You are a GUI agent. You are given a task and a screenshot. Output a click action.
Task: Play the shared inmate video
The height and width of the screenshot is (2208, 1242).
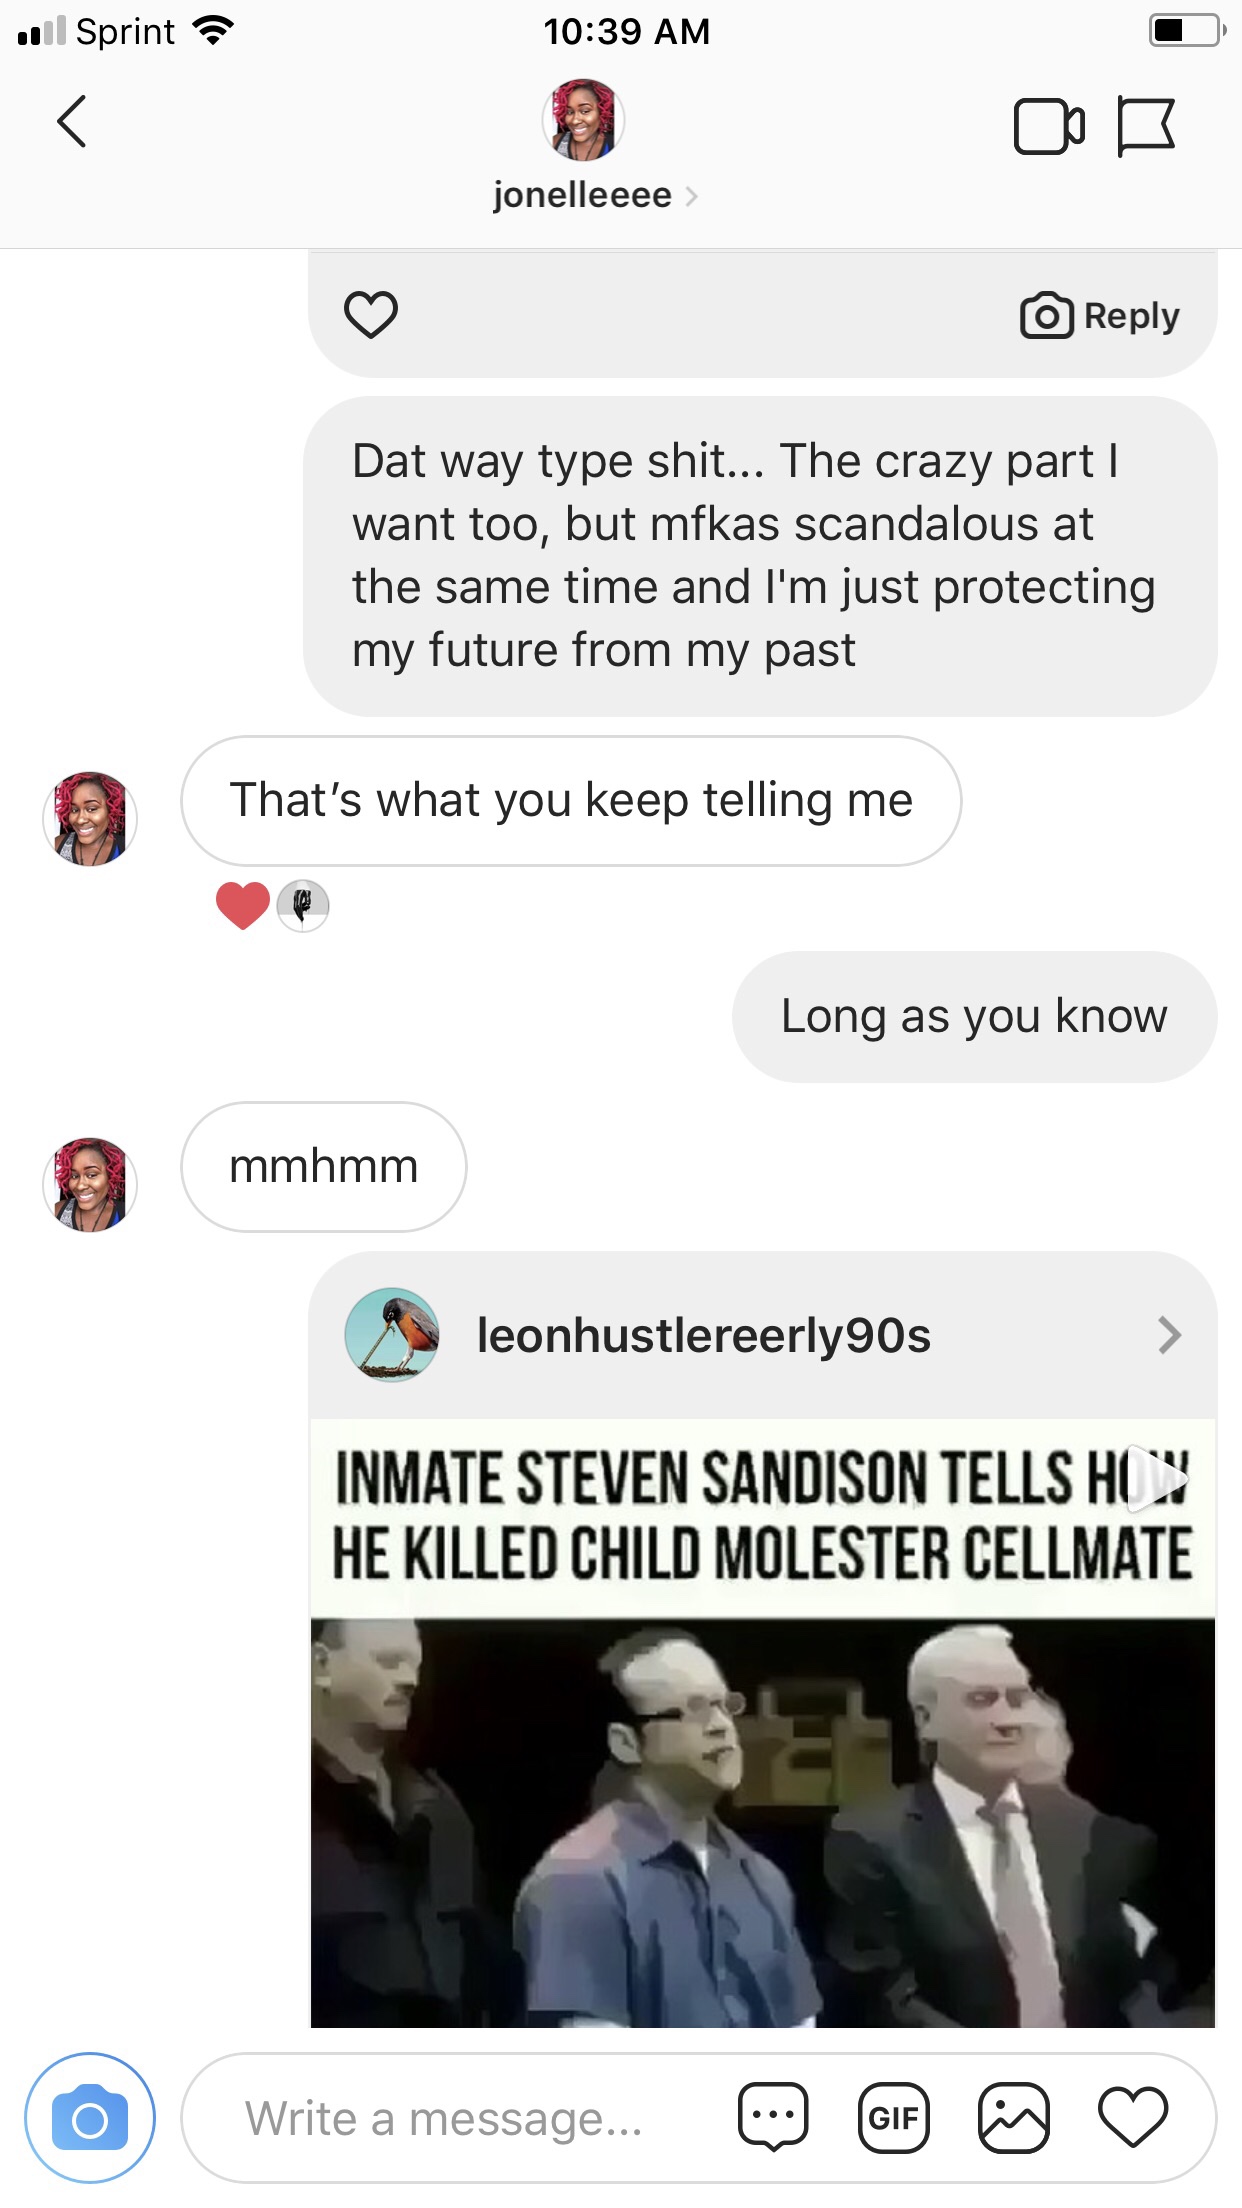coord(763,1722)
